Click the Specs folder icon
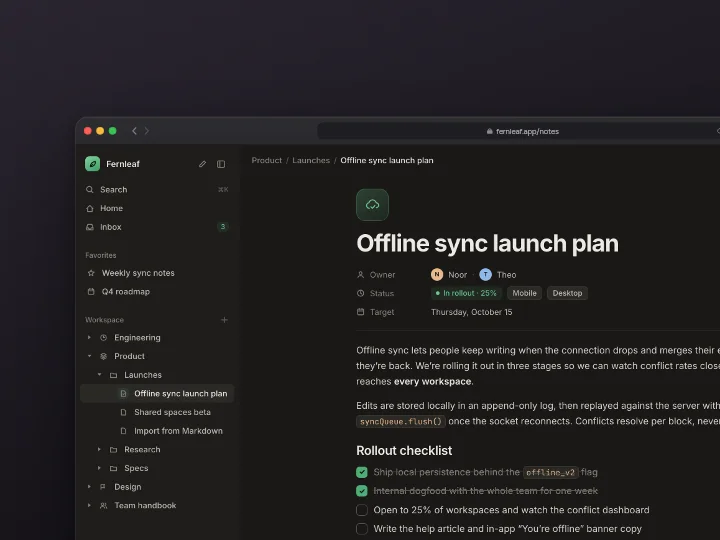 [113, 468]
